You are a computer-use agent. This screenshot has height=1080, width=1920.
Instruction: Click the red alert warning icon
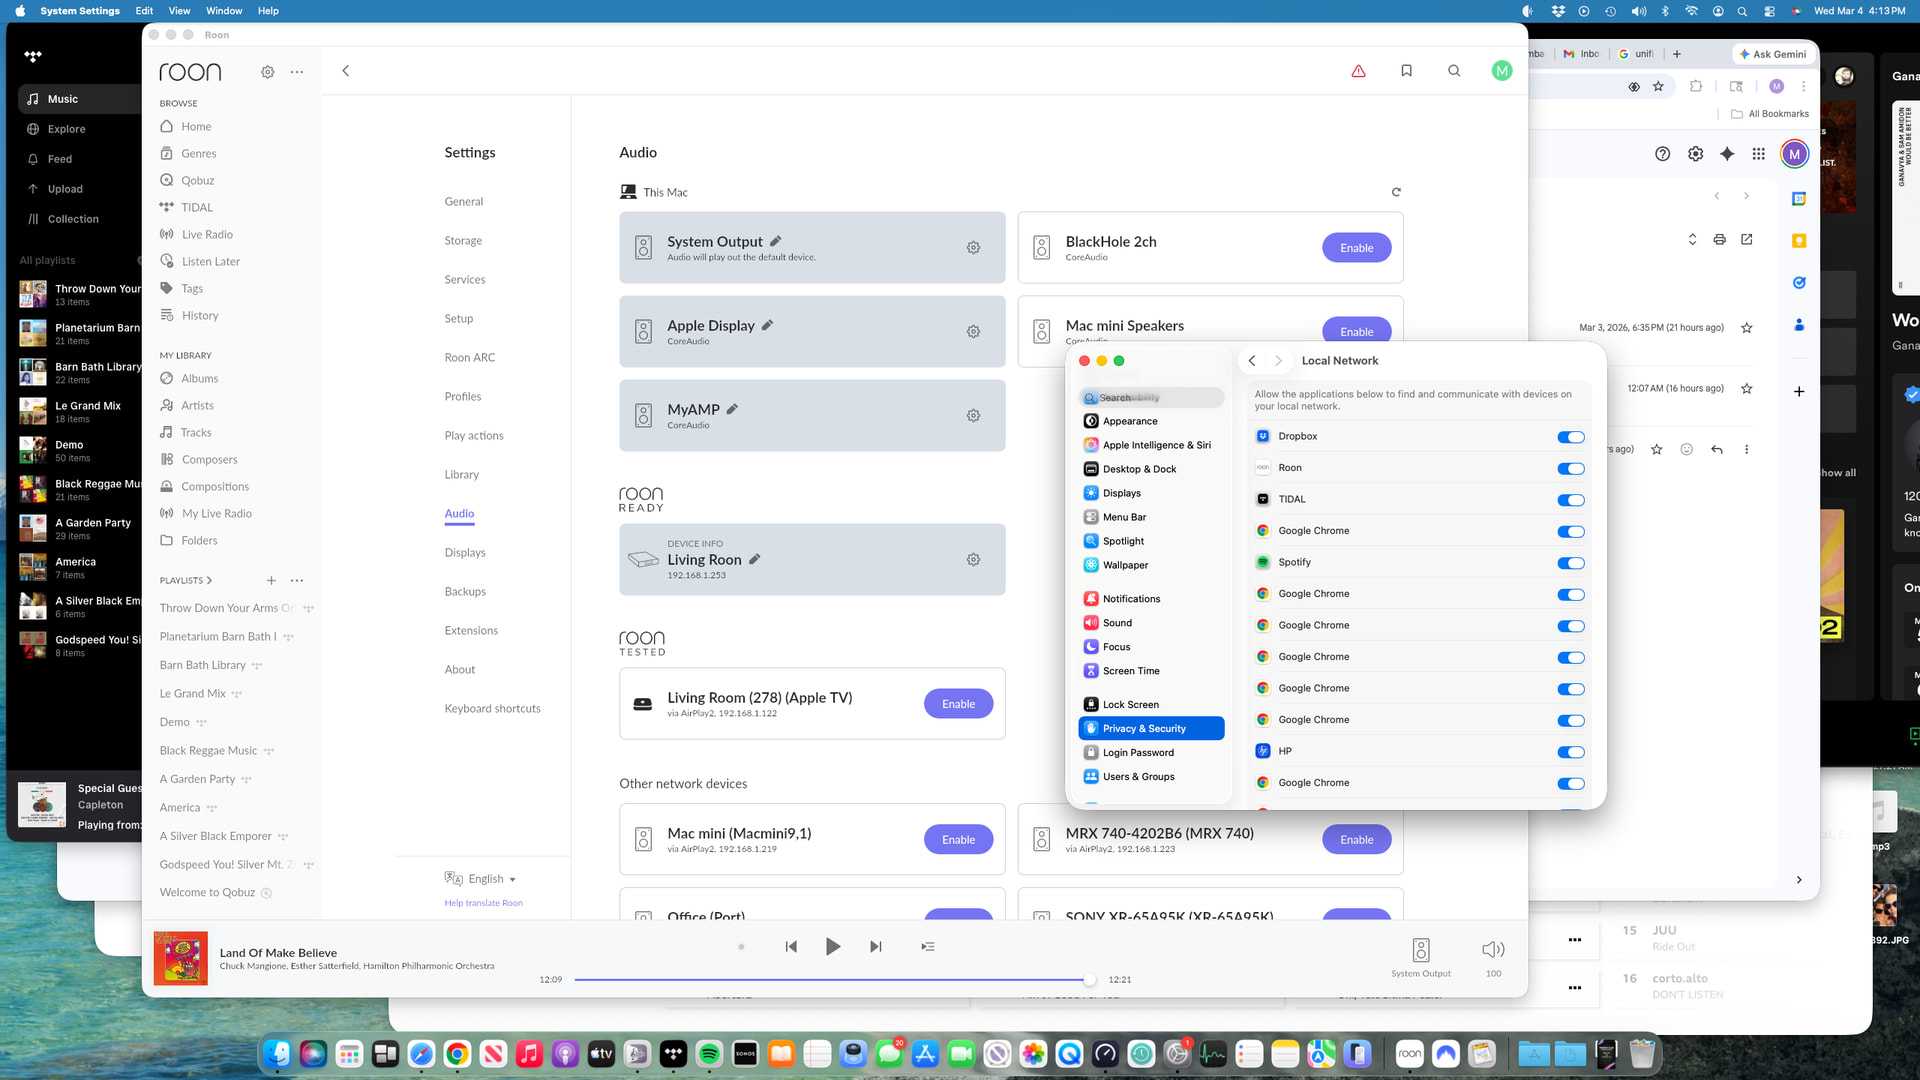(1358, 71)
